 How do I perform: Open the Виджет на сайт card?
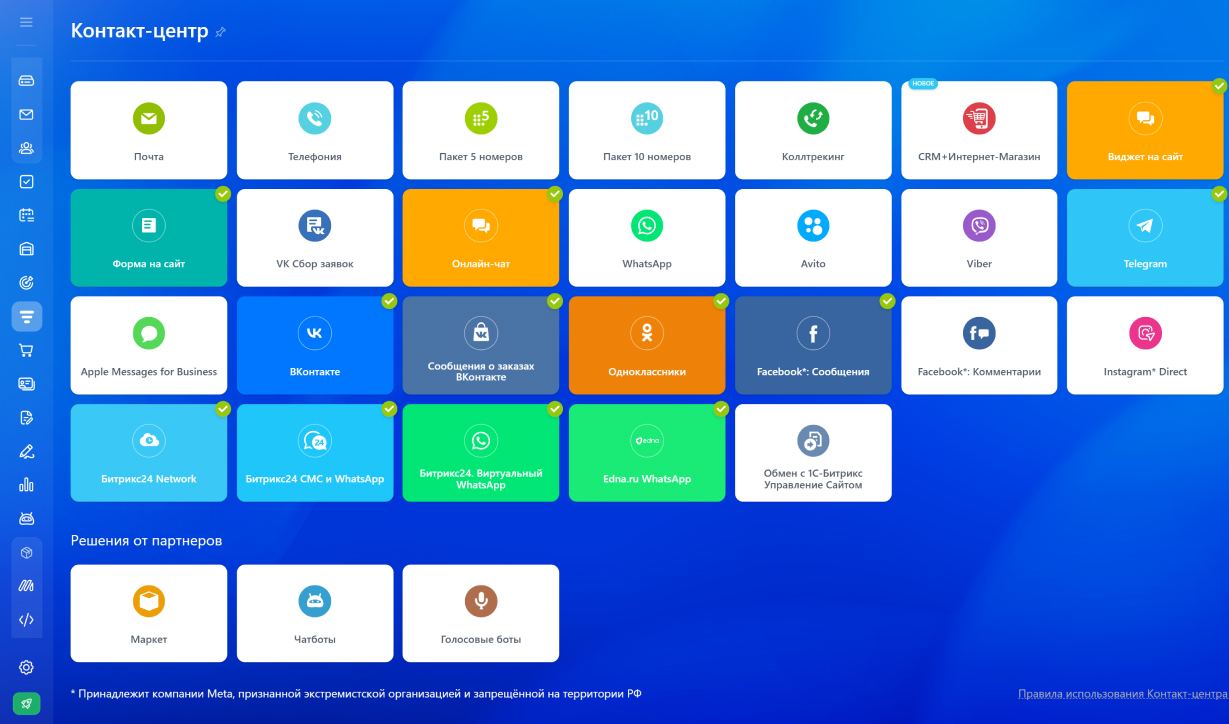coord(1145,130)
